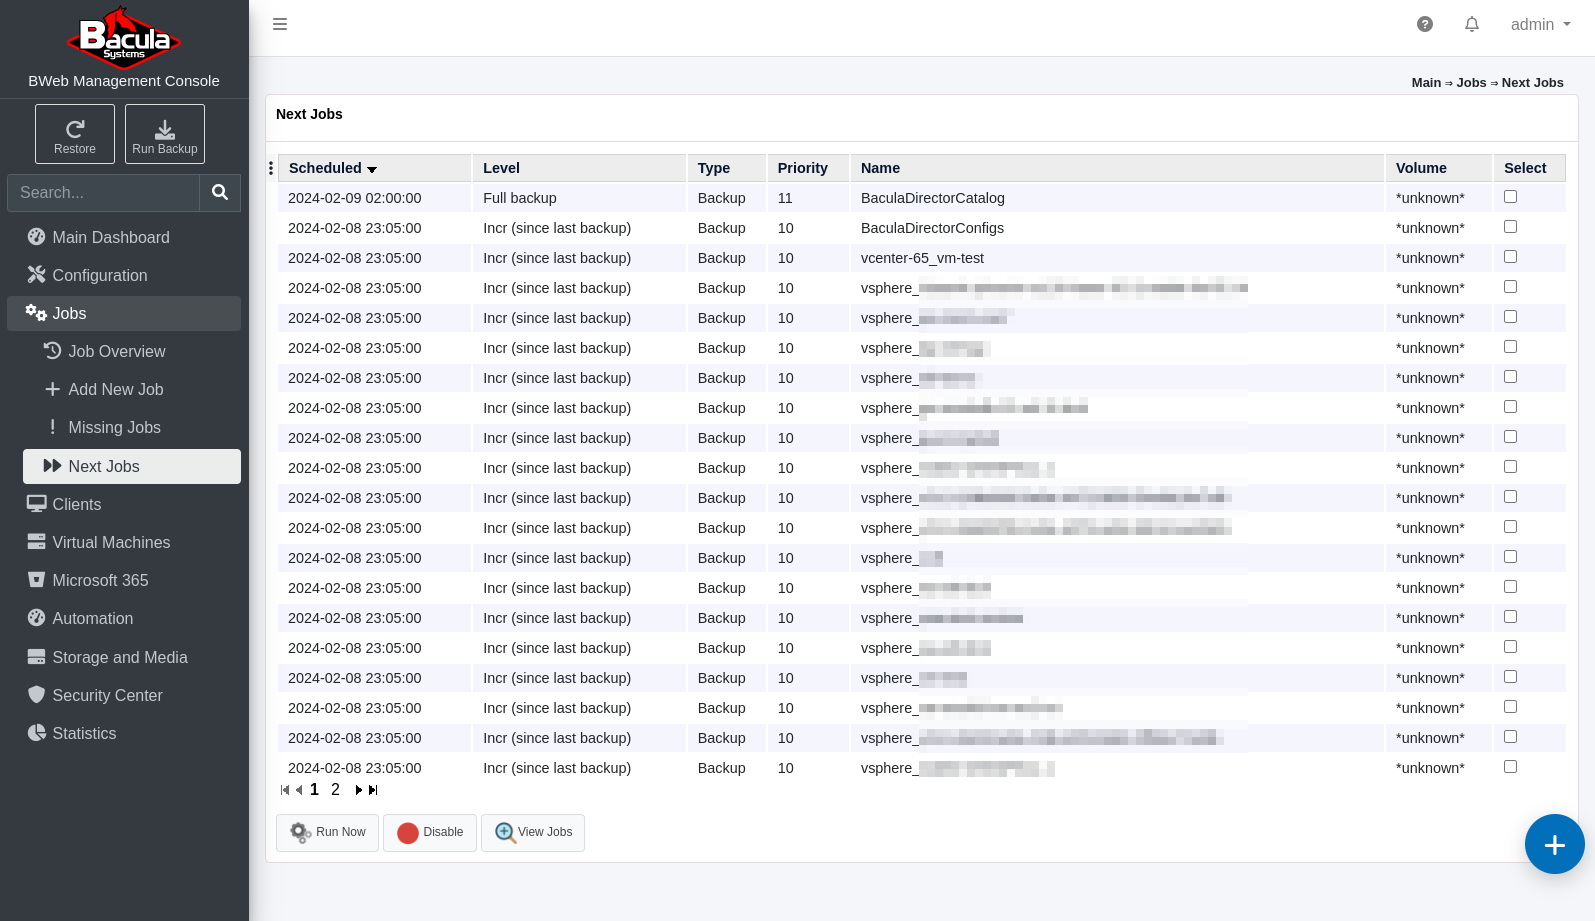Toggle sidebar with hamburger menu icon

pos(280,24)
